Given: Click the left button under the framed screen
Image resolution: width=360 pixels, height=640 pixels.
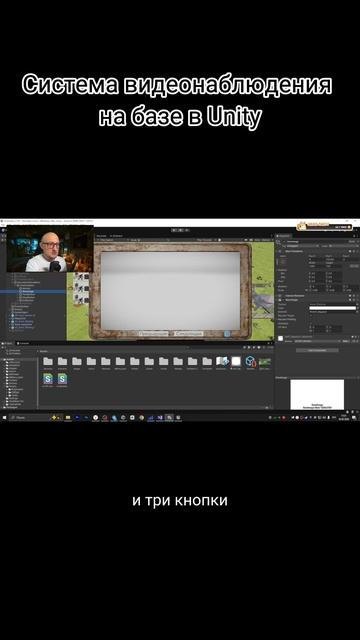Looking at the screenshot, I should [x=153, y=333].
